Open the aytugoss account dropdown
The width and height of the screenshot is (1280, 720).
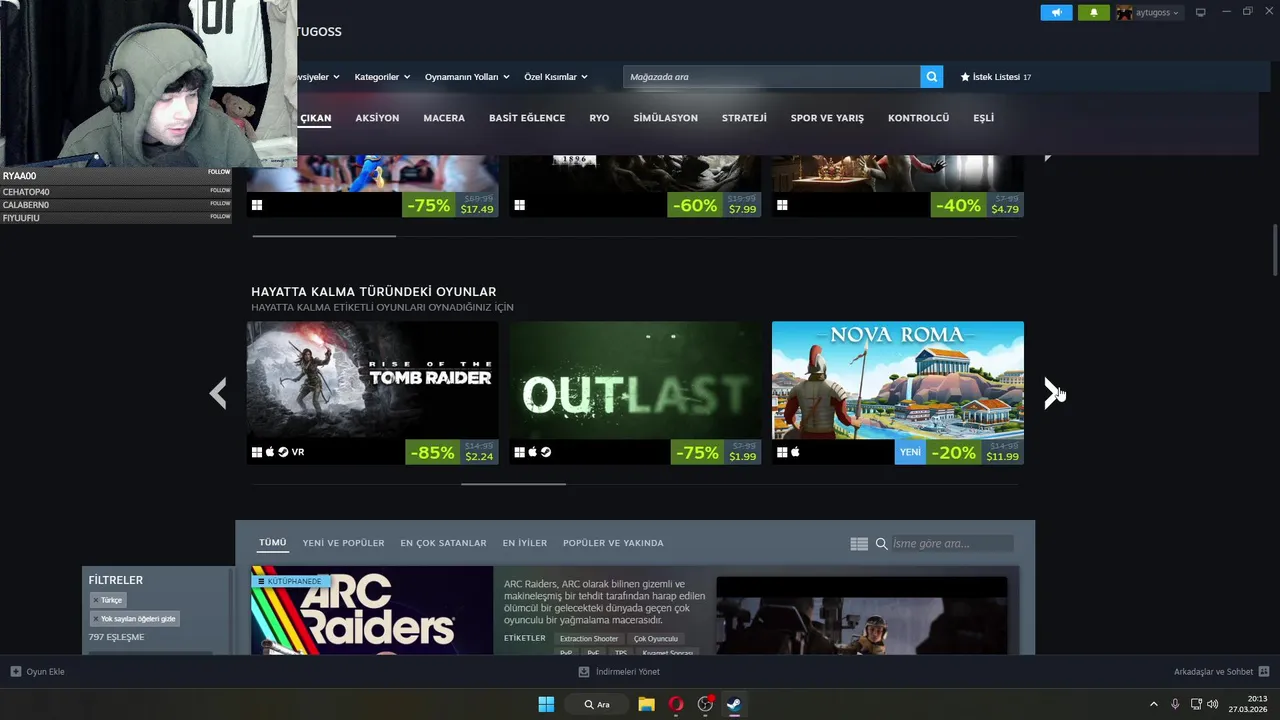click(x=1149, y=13)
